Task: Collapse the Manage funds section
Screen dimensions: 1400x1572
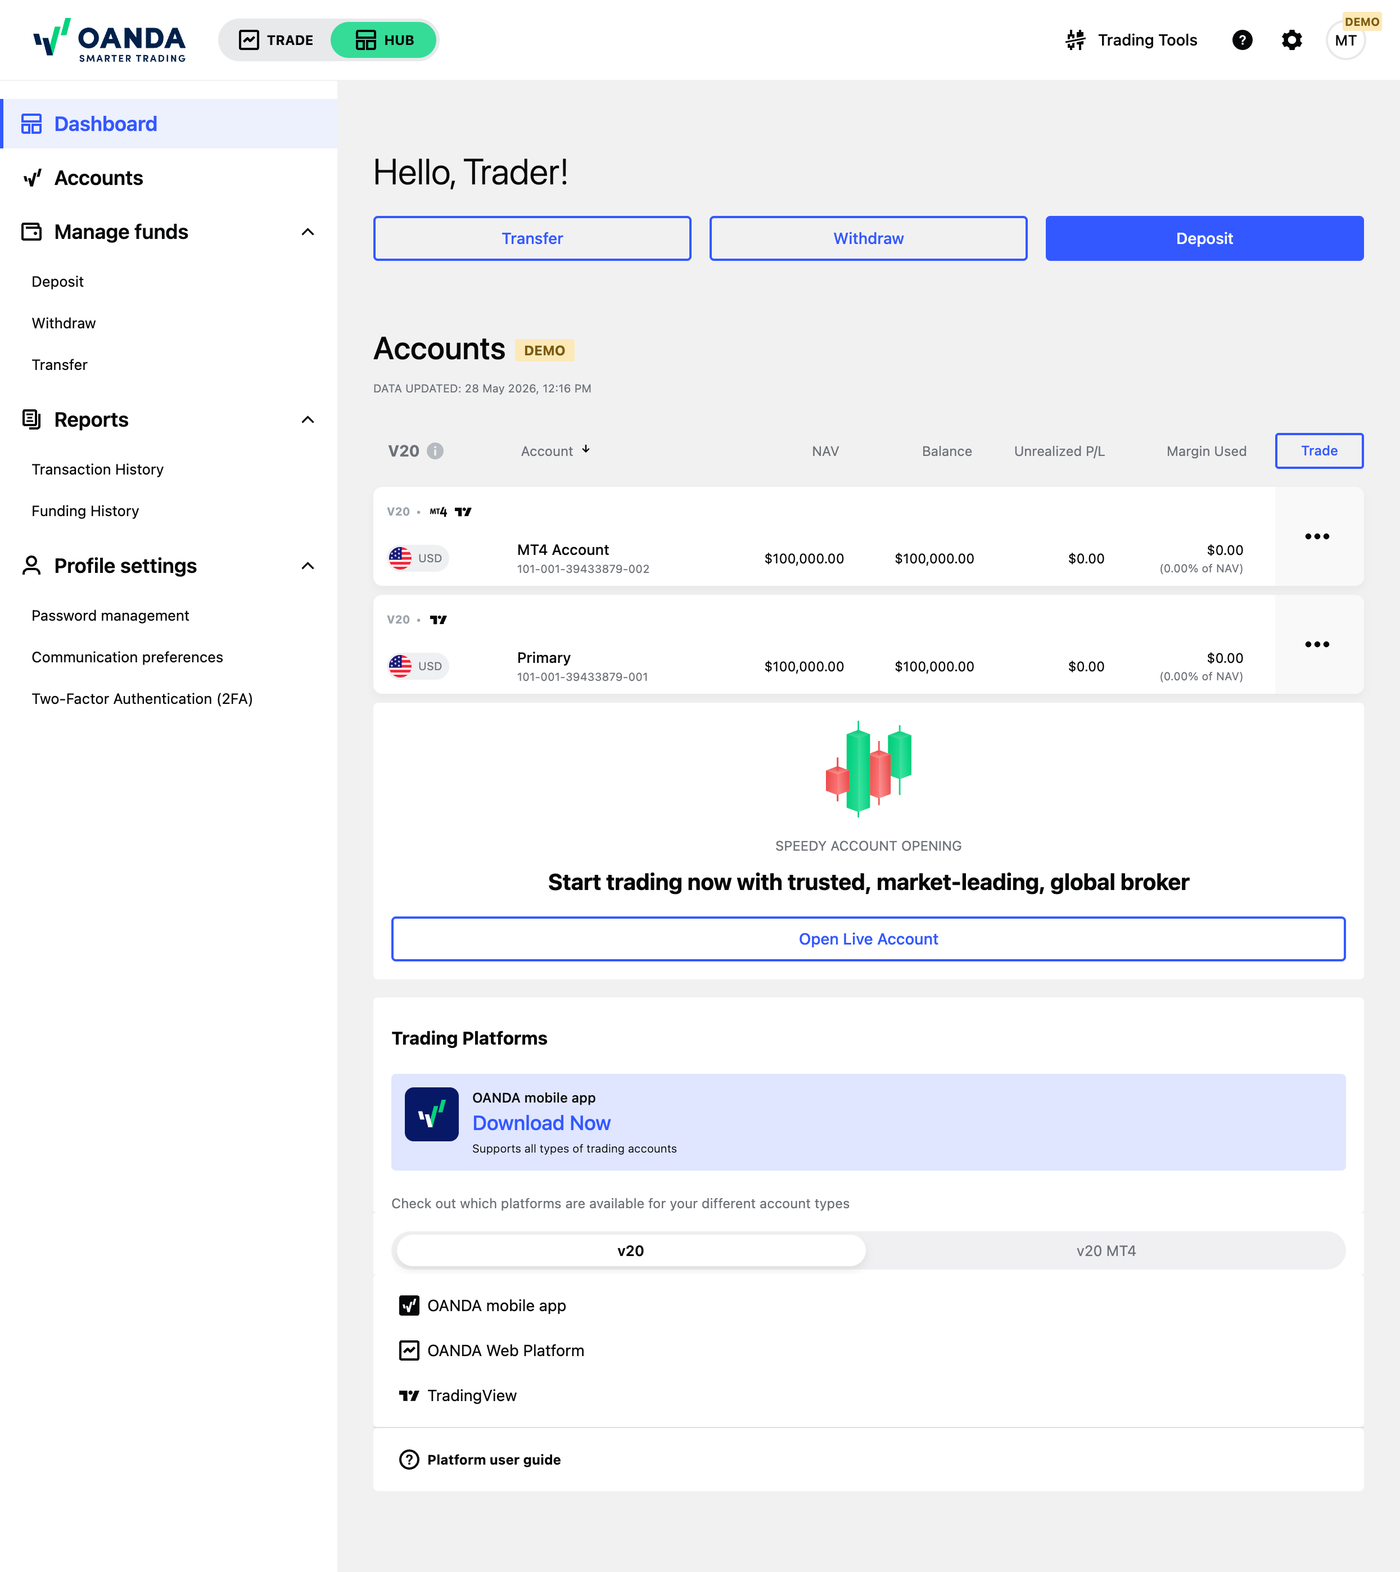Action: [308, 232]
